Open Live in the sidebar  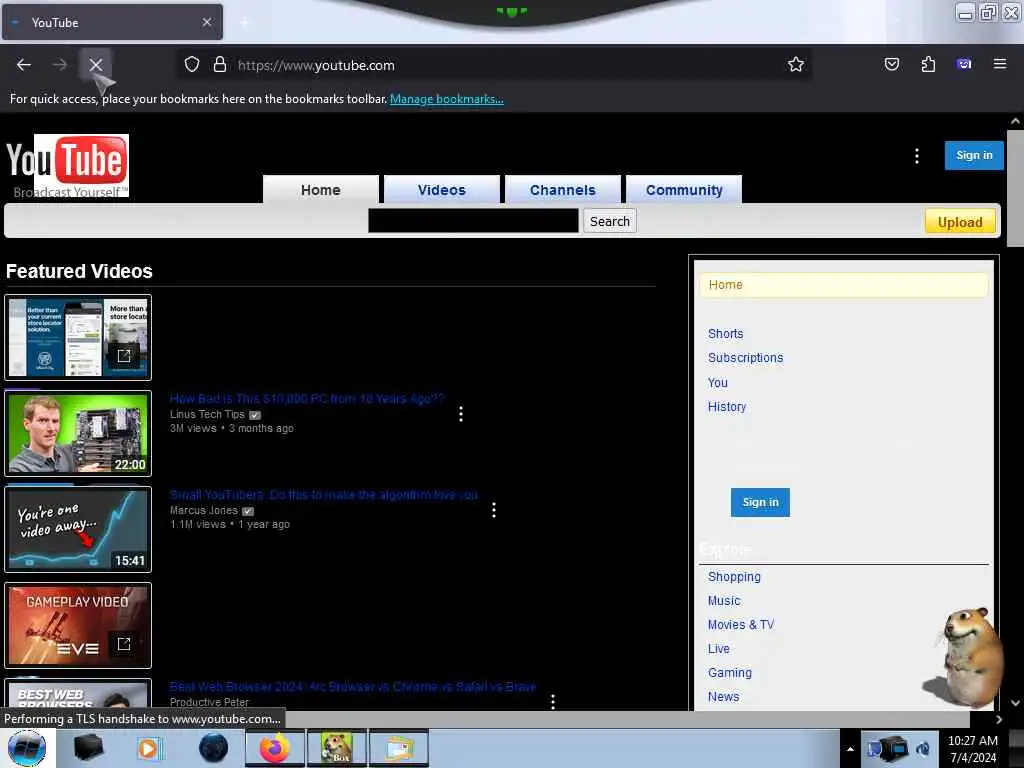point(718,649)
